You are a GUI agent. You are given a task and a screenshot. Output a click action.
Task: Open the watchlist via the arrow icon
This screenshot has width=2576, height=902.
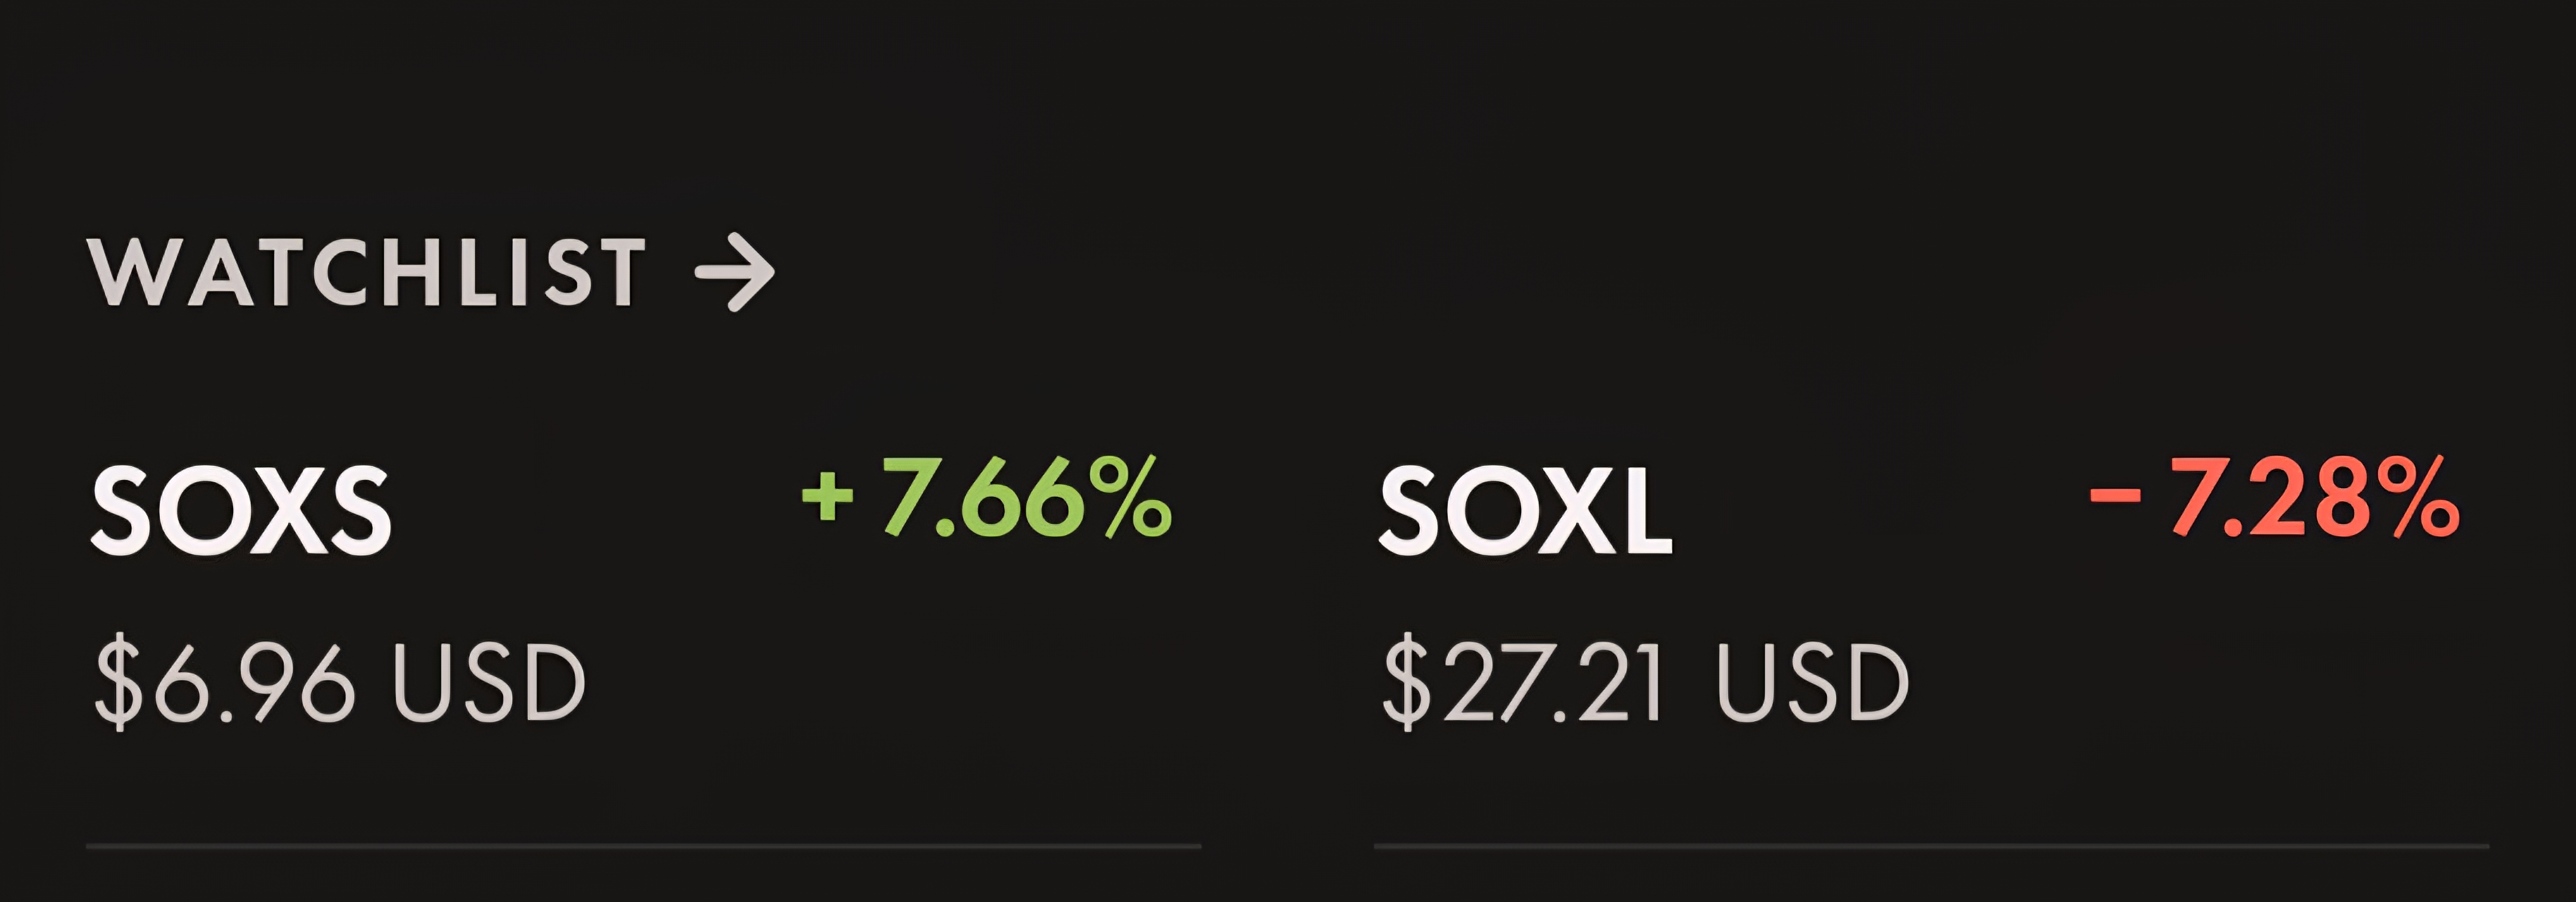pyautogui.click(x=735, y=273)
